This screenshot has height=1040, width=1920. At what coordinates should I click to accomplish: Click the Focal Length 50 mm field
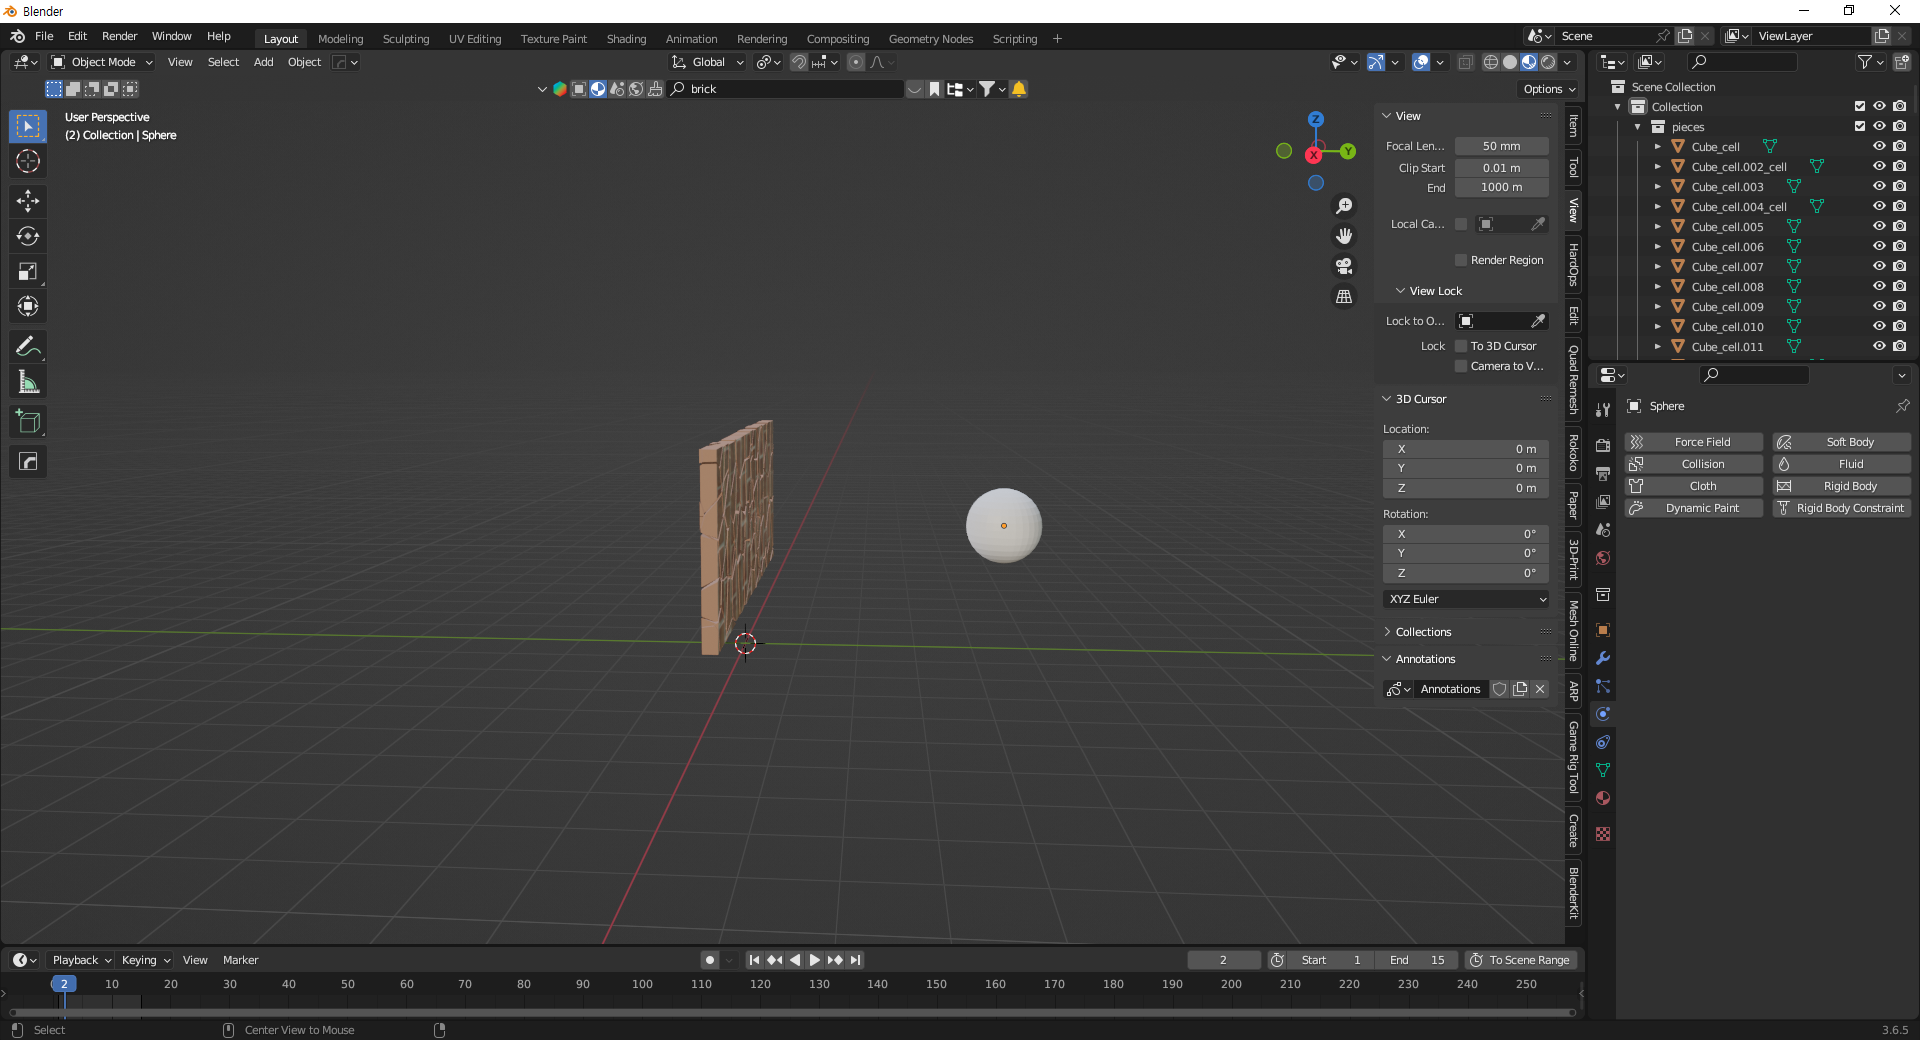(1501, 146)
